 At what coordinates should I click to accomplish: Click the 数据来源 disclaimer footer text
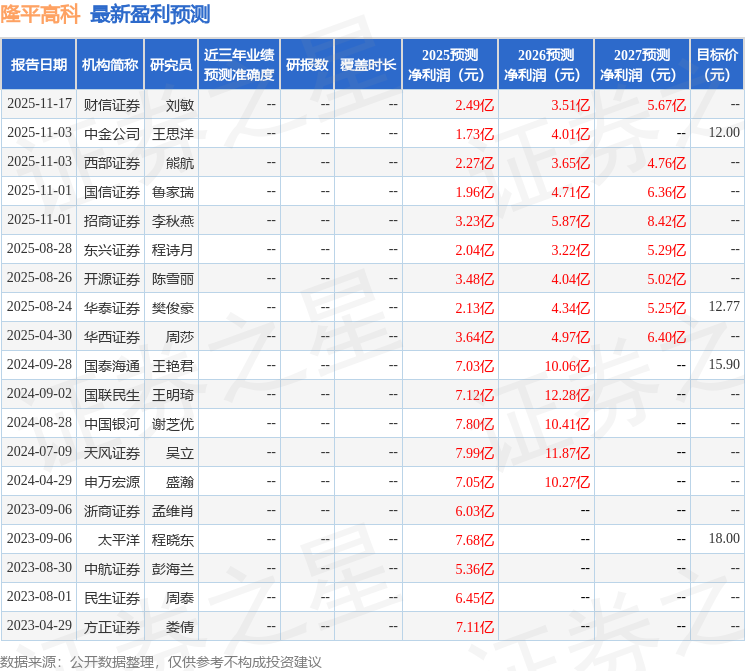pos(161,661)
